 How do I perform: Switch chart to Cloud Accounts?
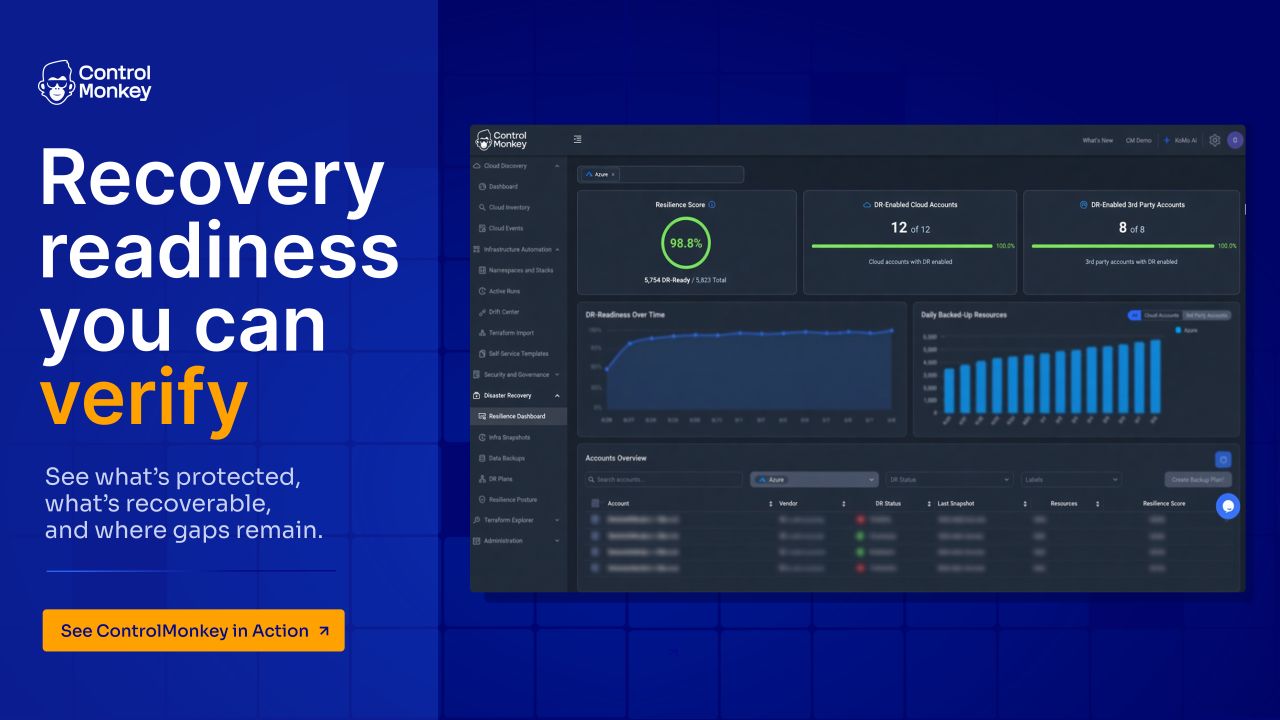1161,315
